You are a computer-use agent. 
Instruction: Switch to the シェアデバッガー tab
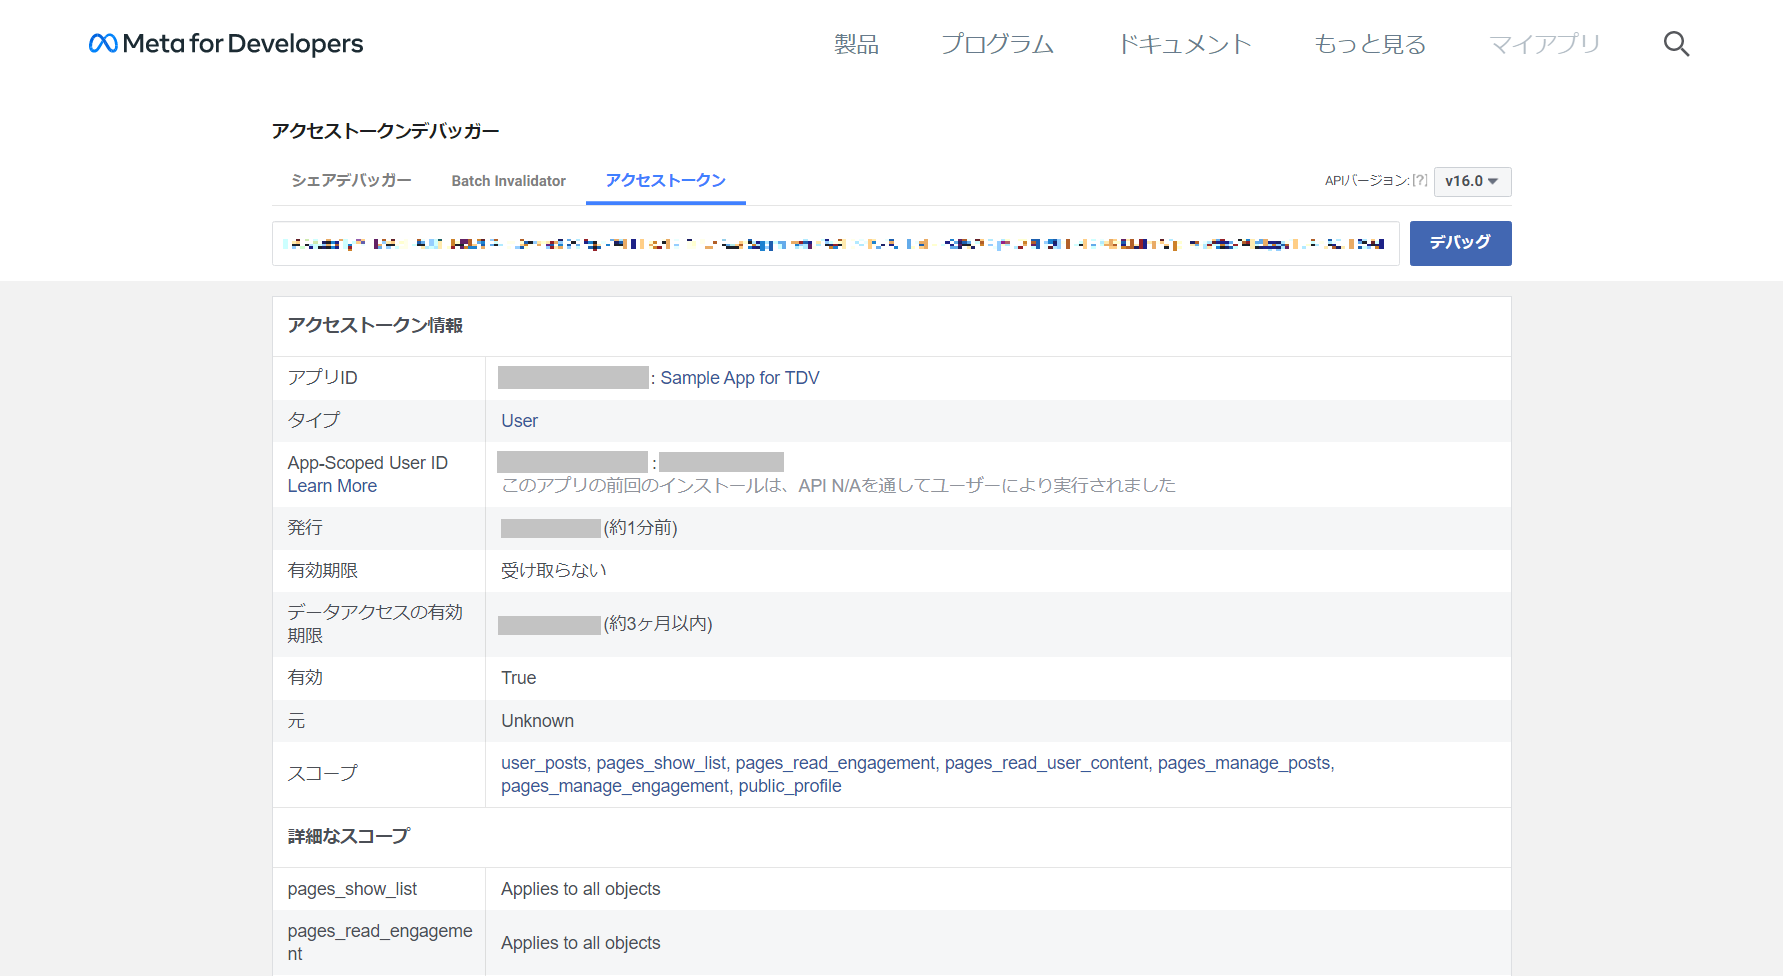coord(351,180)
